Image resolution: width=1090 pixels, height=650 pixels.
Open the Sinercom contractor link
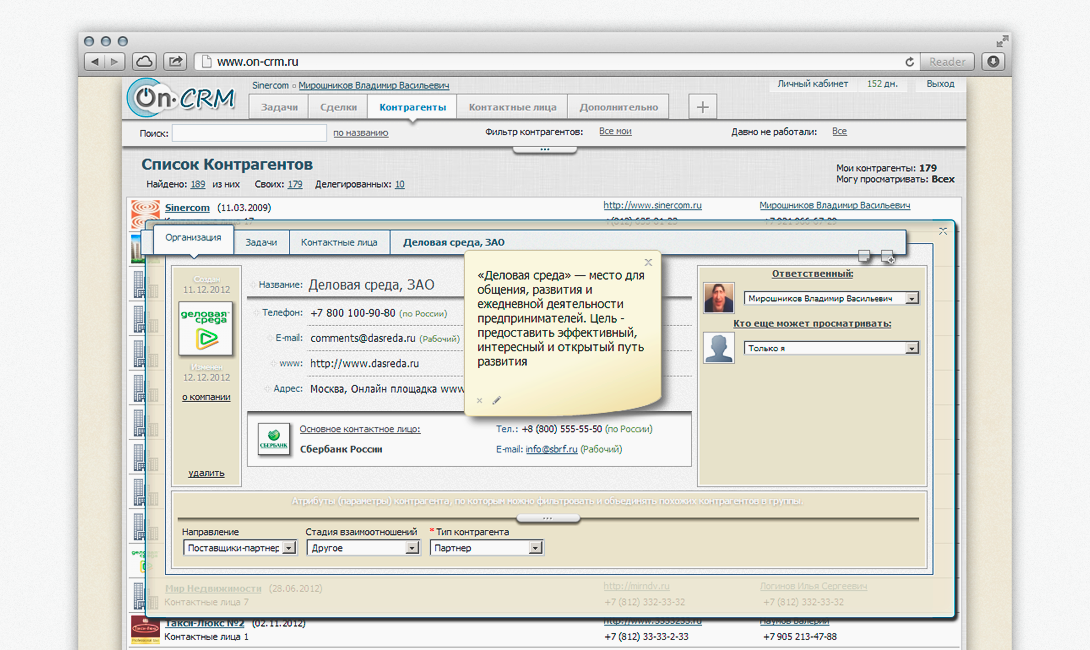click(187, 207)
